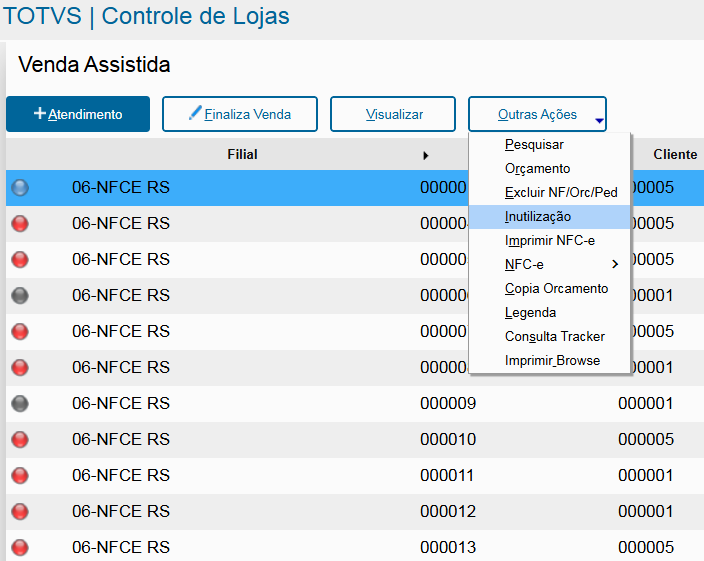This screenshot has width=704, height=561.
Task: Expand the NFC-e submenu chevron
Action: (615, 264)
